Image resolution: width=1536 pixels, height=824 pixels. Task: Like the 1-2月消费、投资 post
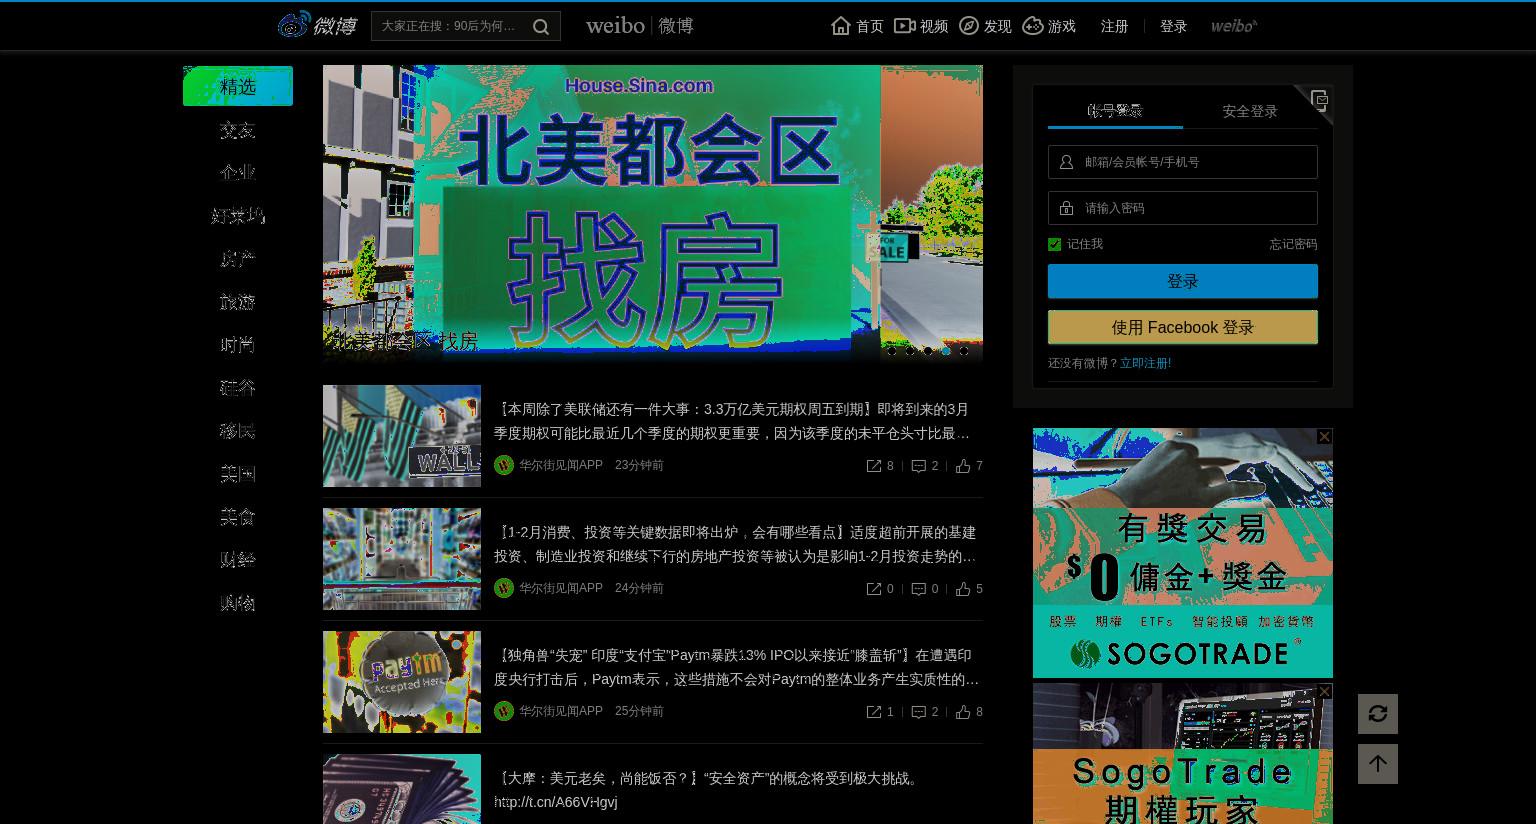pyautogui.click(x=963, y=589)
